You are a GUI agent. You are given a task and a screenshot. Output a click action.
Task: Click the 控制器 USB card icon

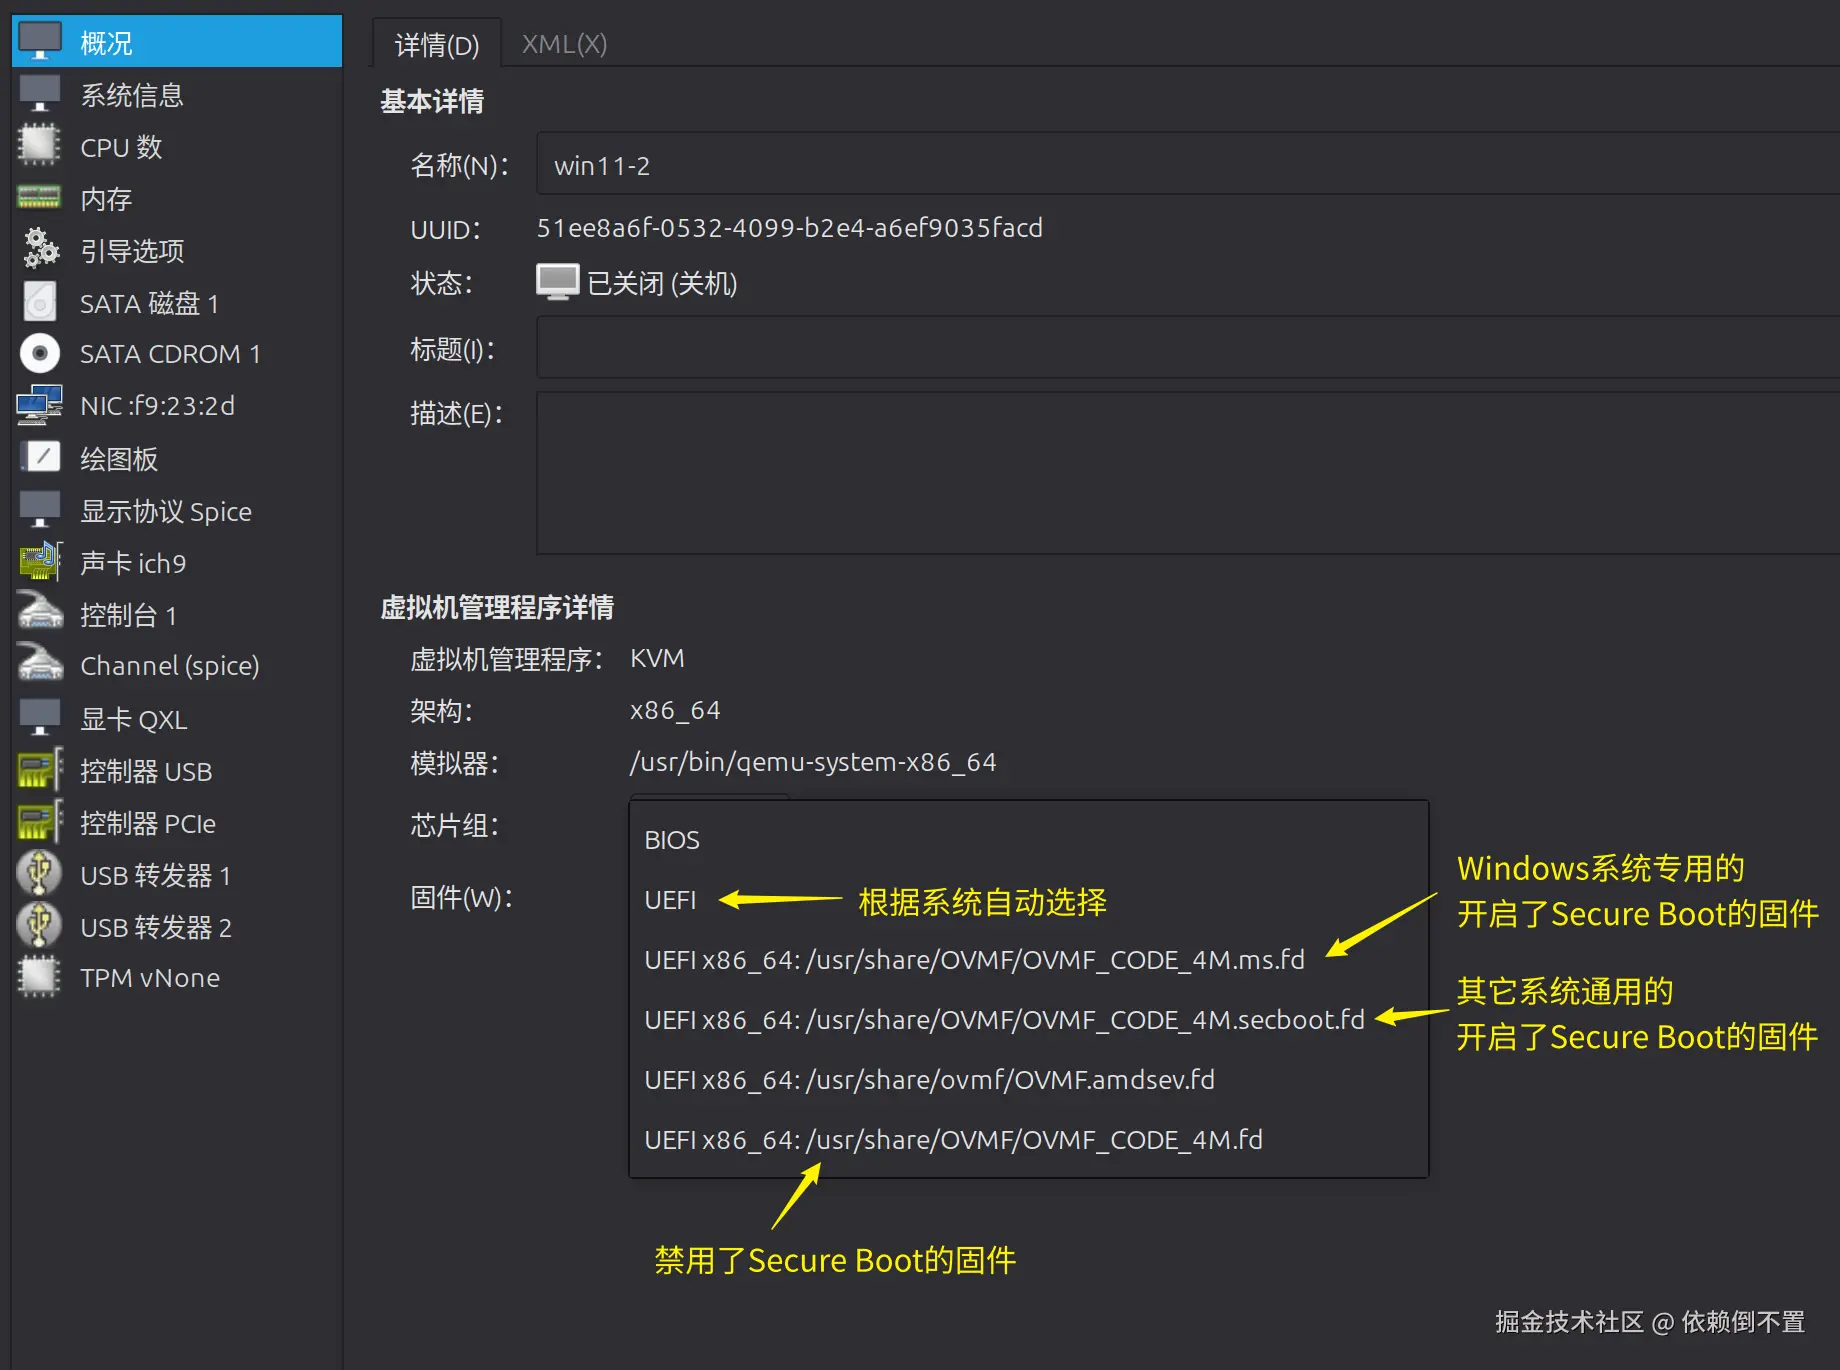(40, 770)
